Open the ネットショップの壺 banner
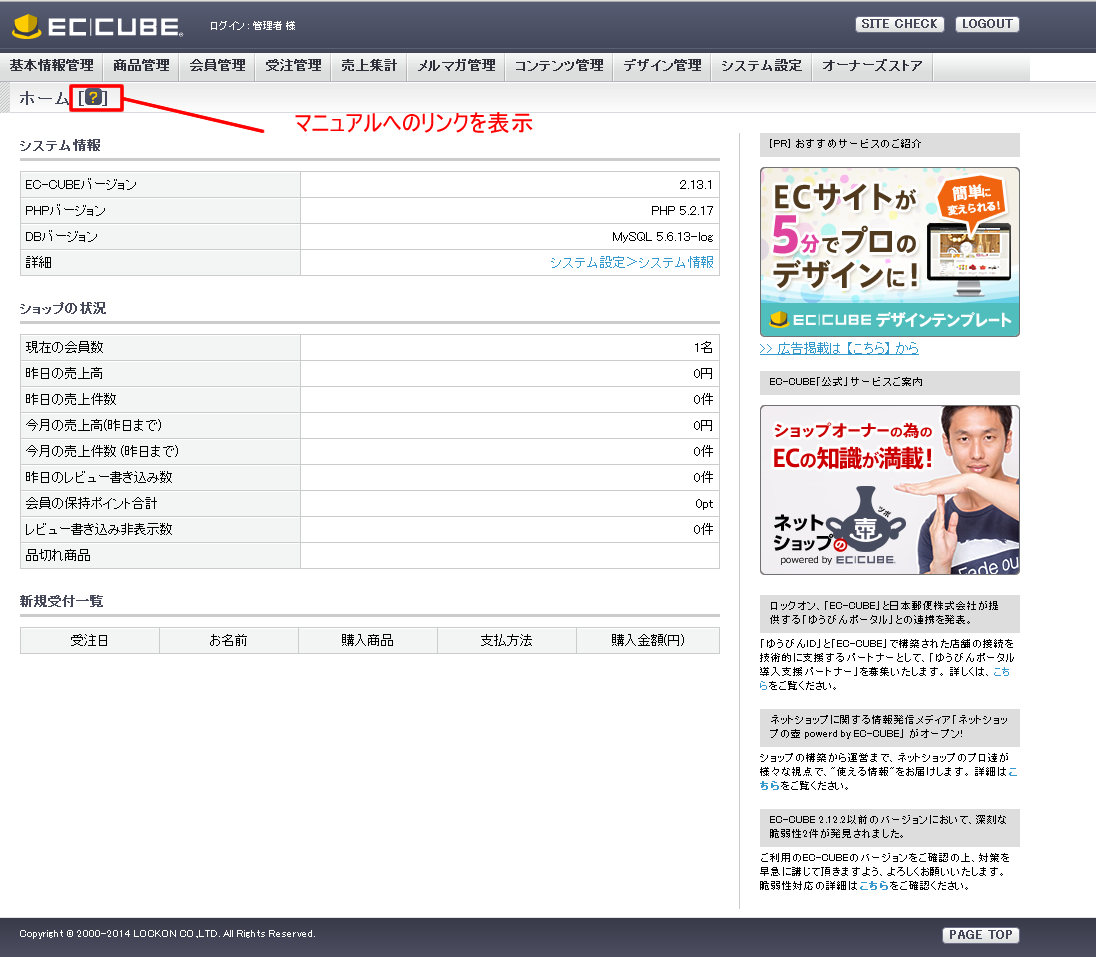 pos(890,490)
